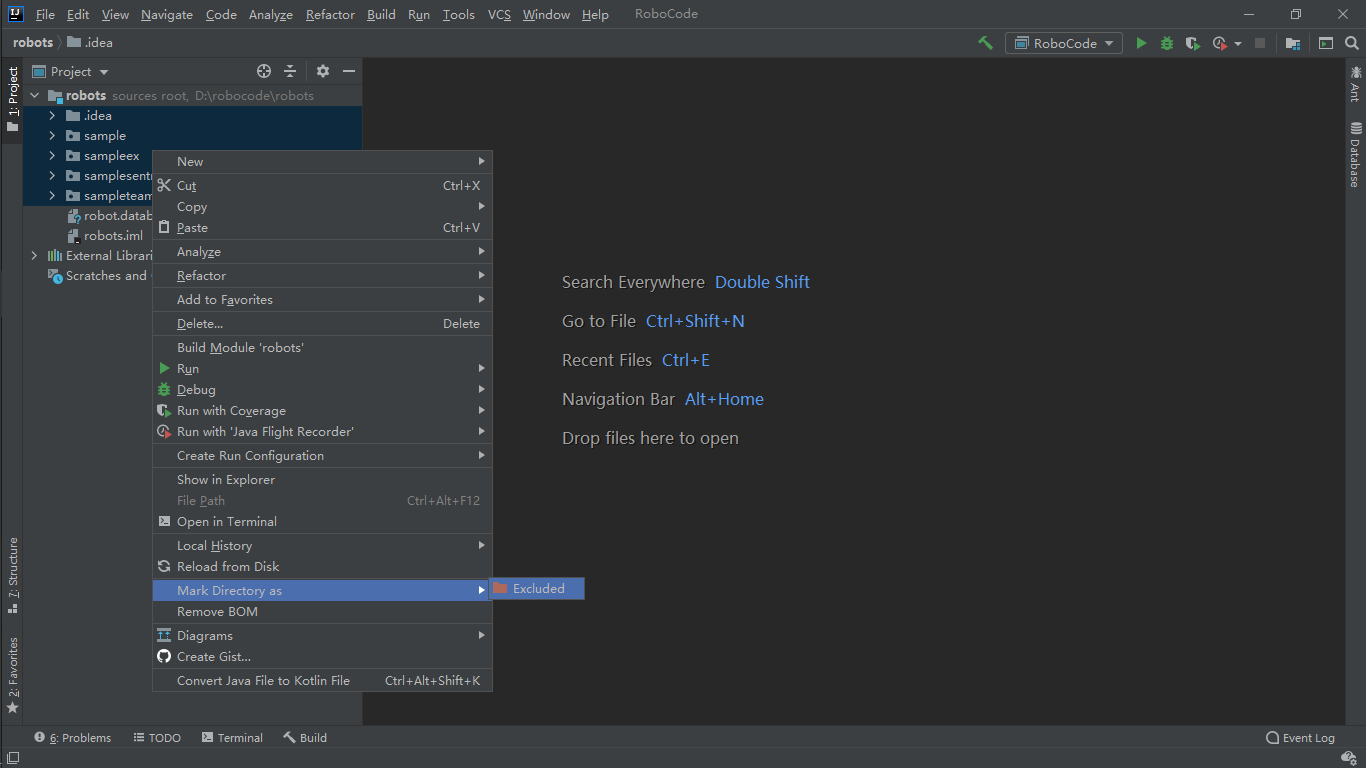Open the TODO tool window tab
Viewport: 1366px width, 768px height.
pos(157,738)
